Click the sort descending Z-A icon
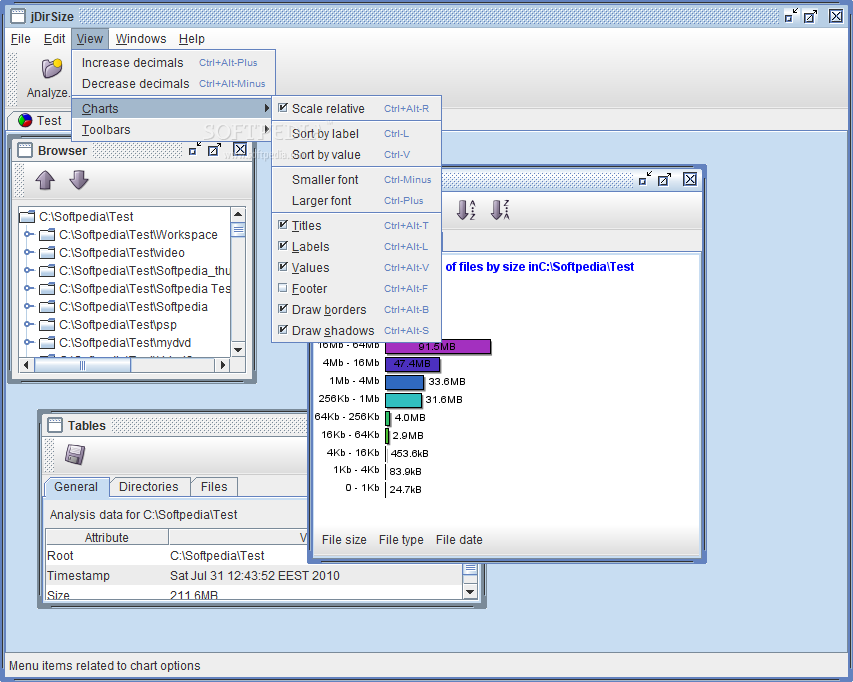Image resolution: width=853 pixels, height=682 pixels. pos(500,210)
